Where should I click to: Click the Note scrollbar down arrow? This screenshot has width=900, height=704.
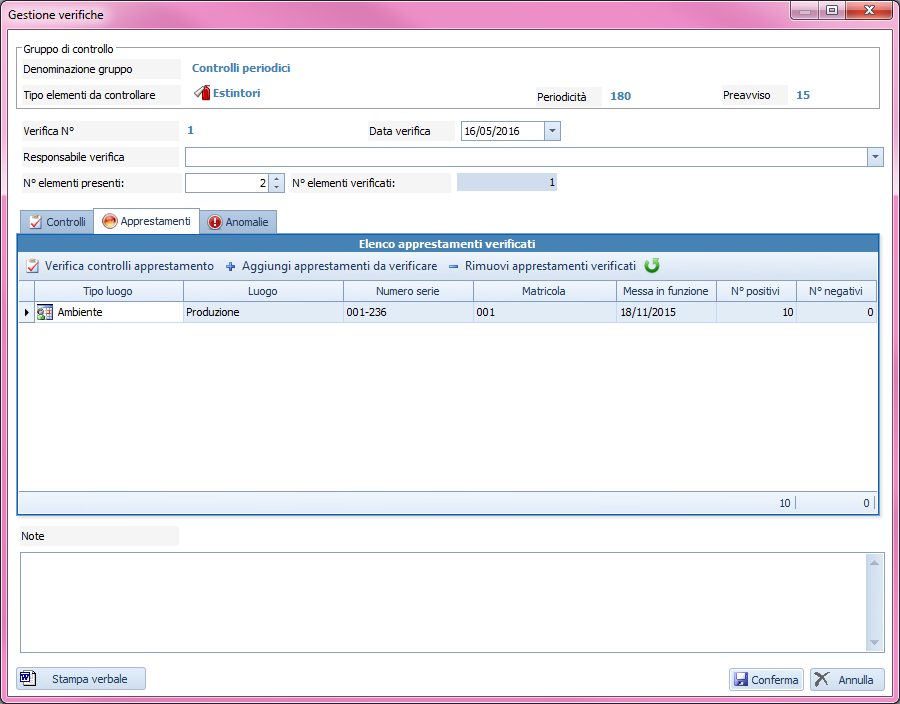coord(875,643)
